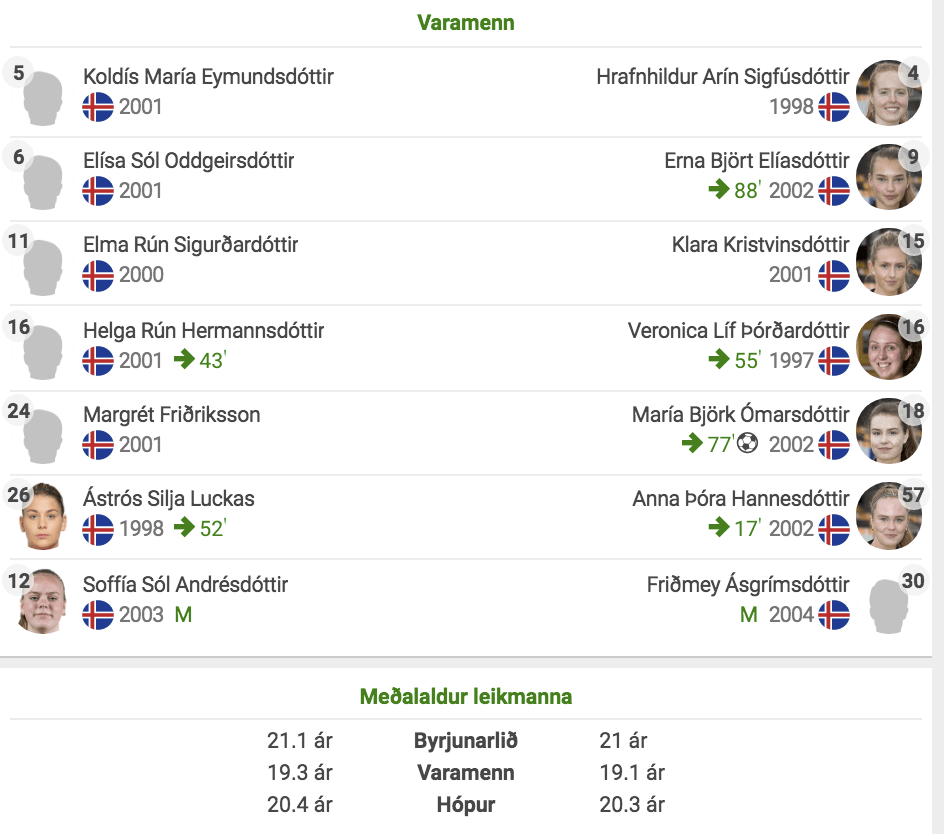Open Soffía Sól Andrésdóttir's portrait photo
The image size is (944, 834).
42,600
